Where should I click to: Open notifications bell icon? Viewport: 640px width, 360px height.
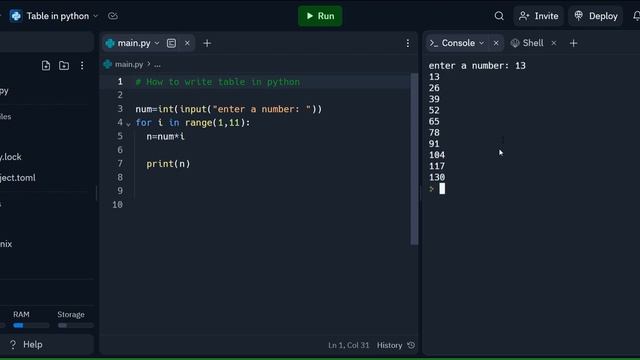pyautogui.click(x=636, y=16)
